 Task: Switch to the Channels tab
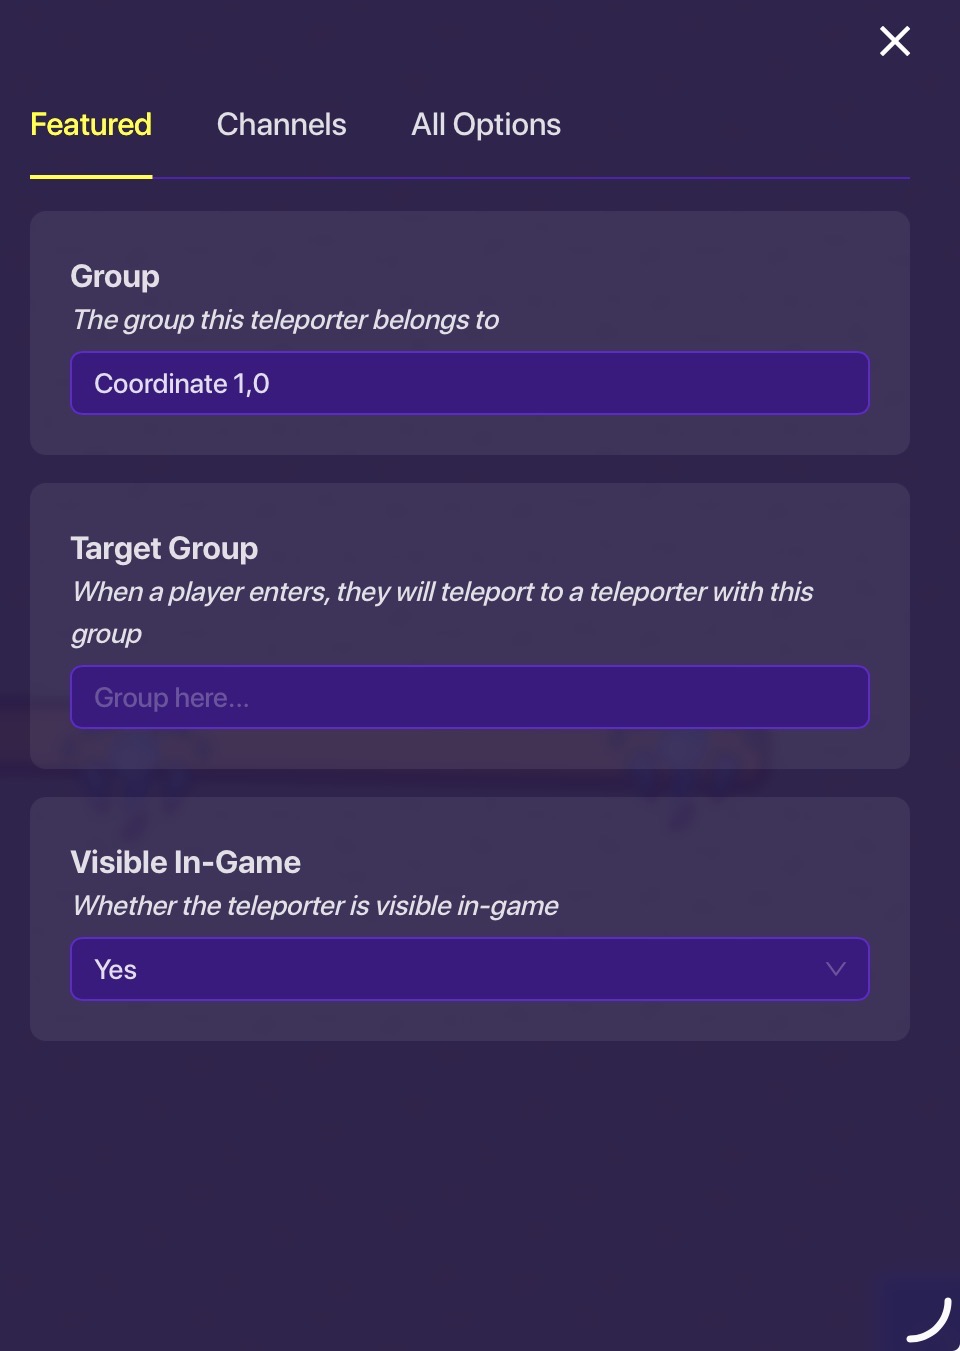coord(281,124)
